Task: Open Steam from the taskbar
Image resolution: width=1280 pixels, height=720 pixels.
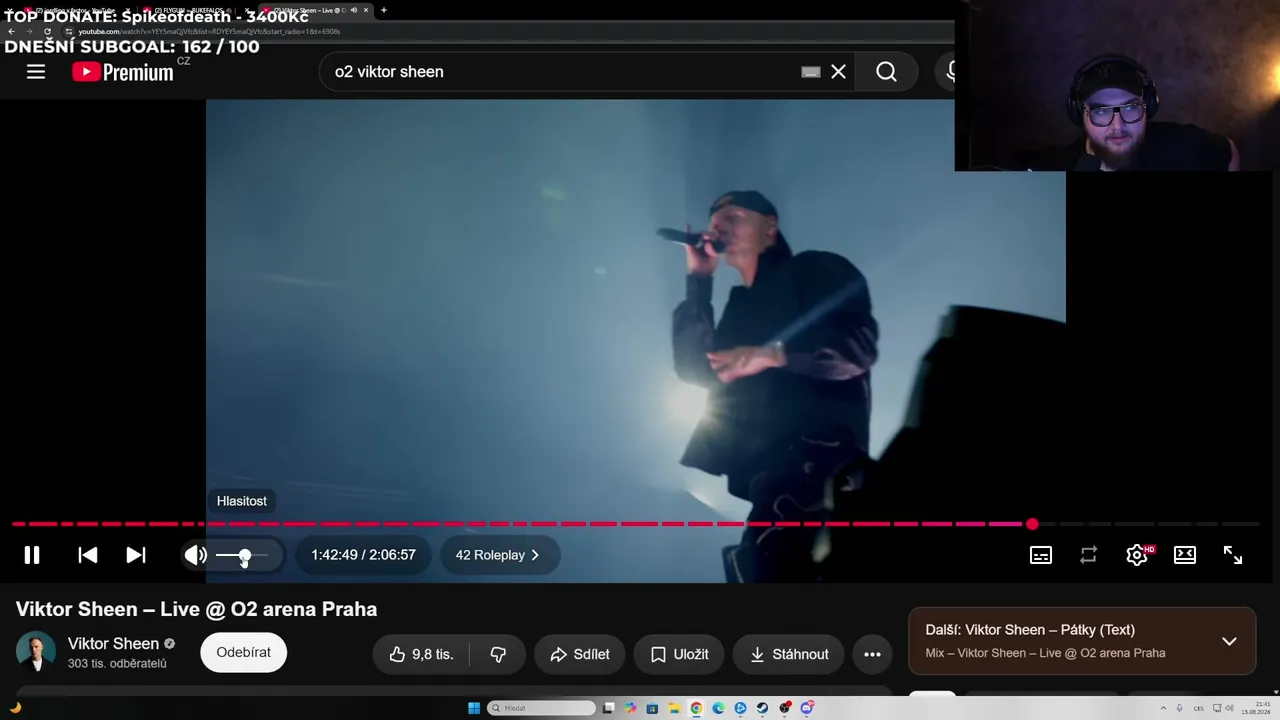Action: click(762, 708)
